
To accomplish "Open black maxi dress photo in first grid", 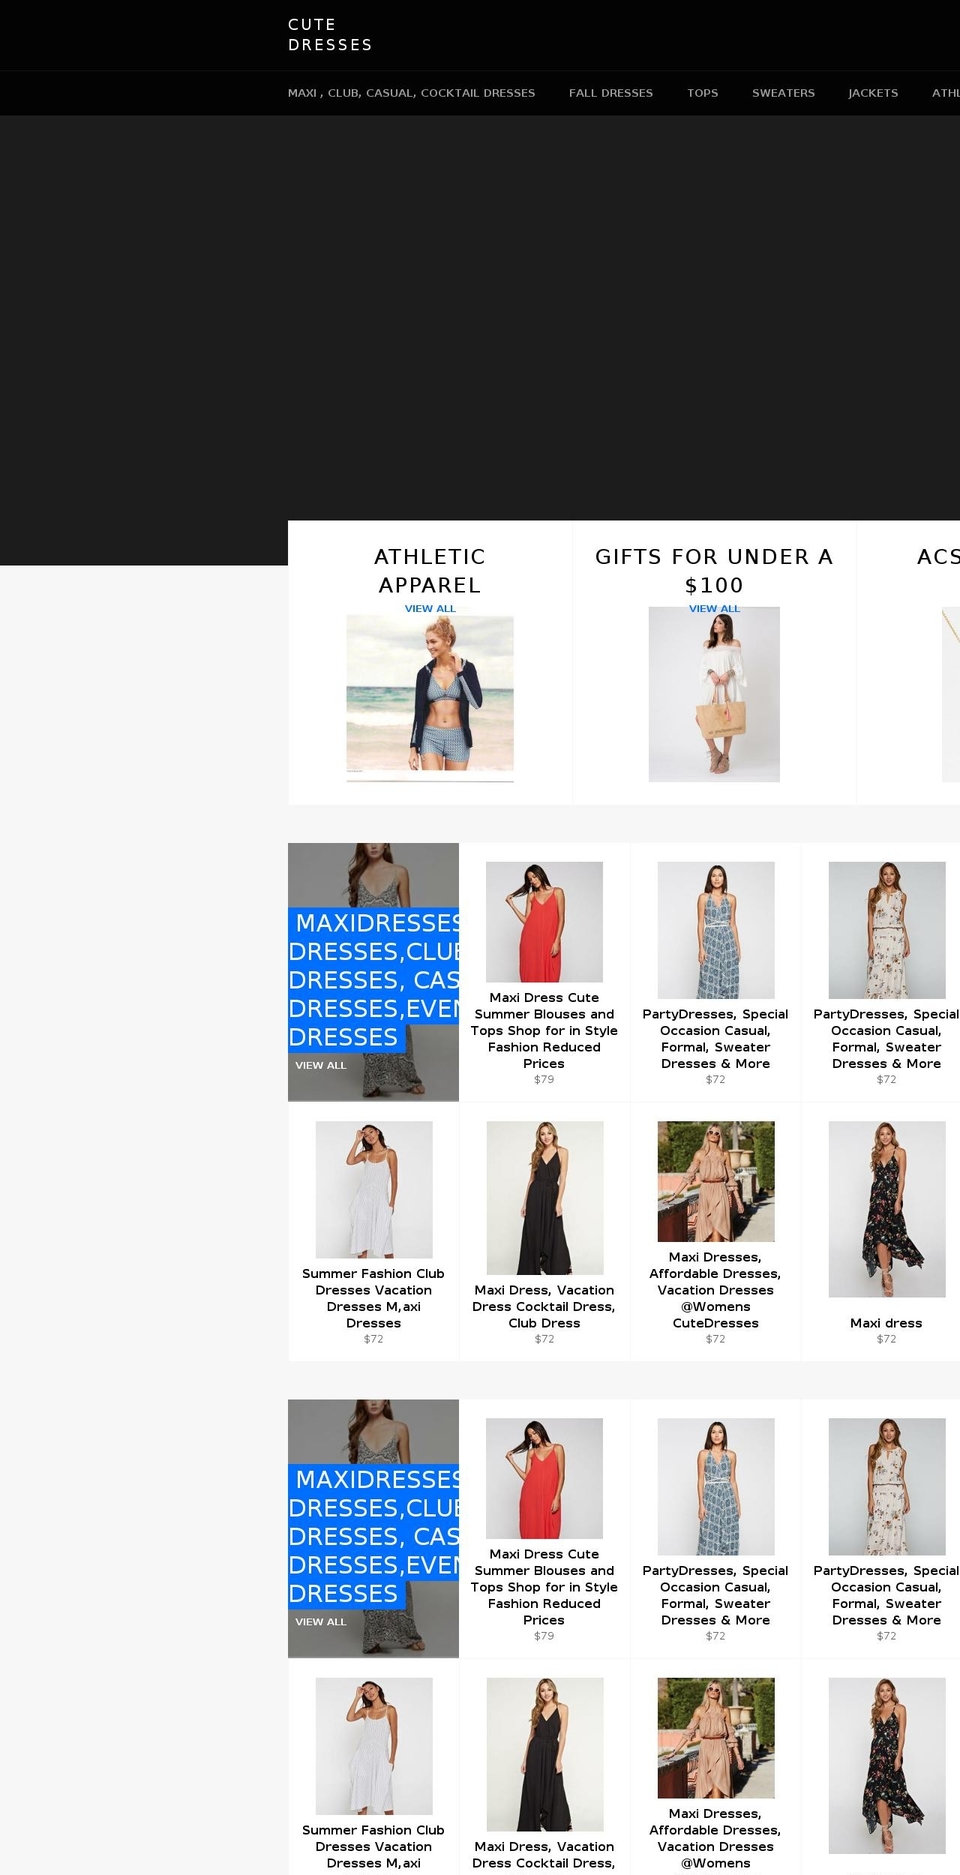I will (x=545, y=1198).
